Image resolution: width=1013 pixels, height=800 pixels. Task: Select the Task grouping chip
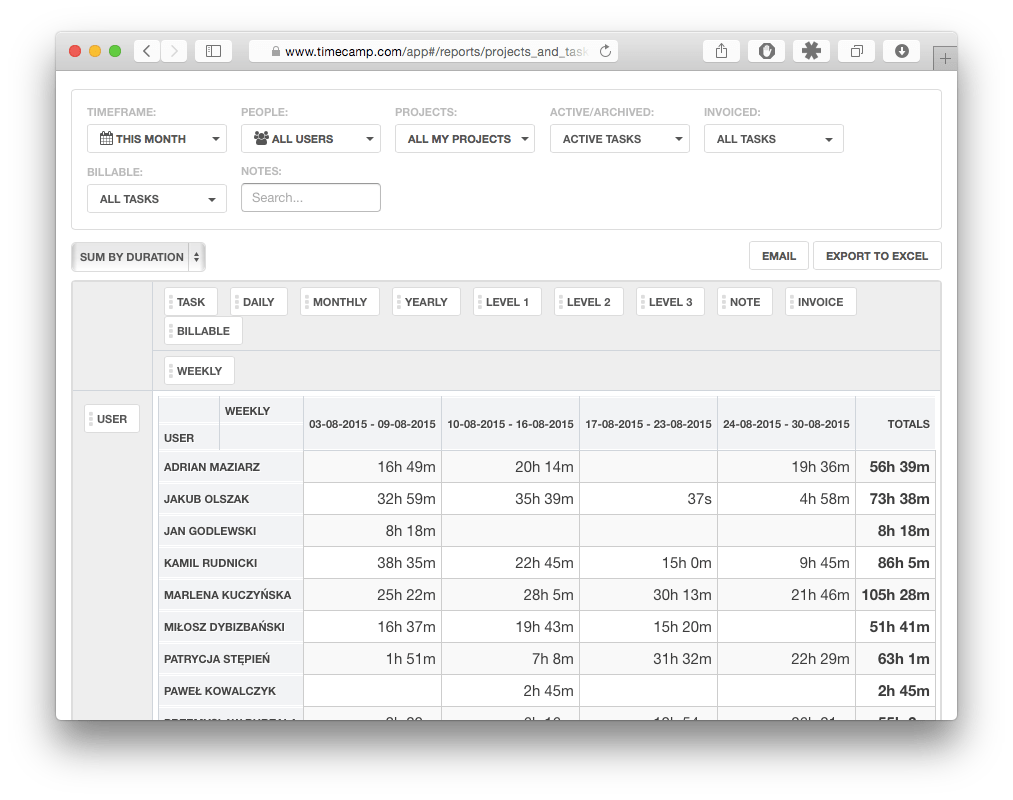[191, 302]
